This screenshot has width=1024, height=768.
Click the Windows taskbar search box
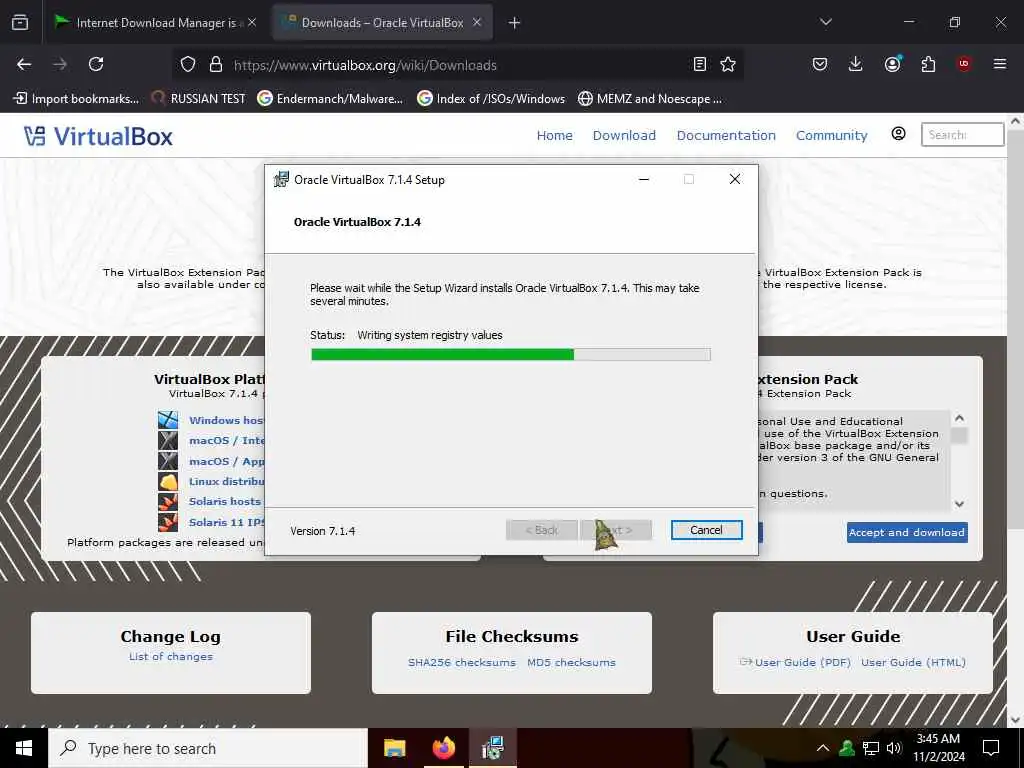click(x=208, y=748)
